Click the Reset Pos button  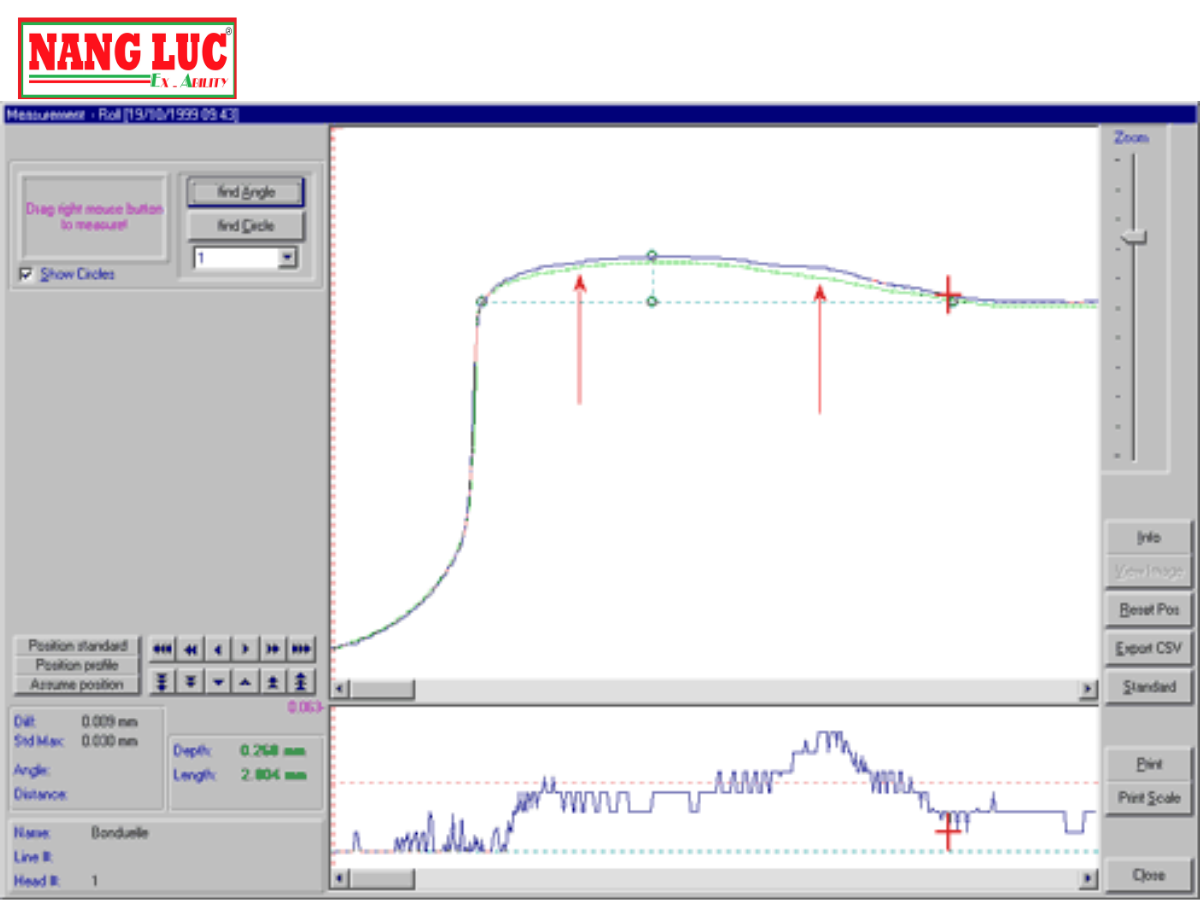pos(1149,609)
